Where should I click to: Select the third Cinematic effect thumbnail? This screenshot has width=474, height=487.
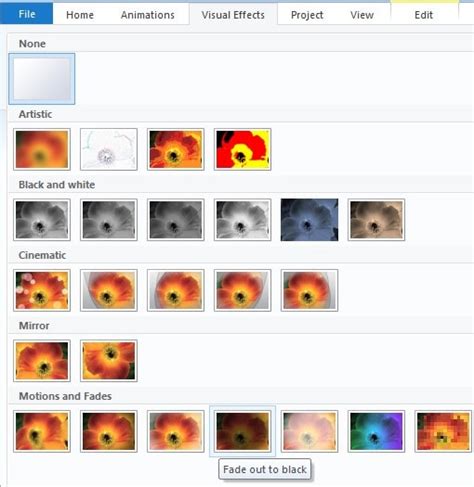[x=176, y=290]
